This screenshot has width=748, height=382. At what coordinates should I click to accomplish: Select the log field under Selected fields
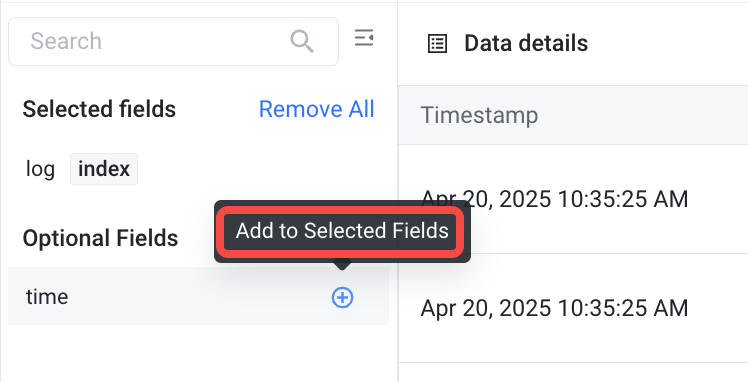coord(41,169)
